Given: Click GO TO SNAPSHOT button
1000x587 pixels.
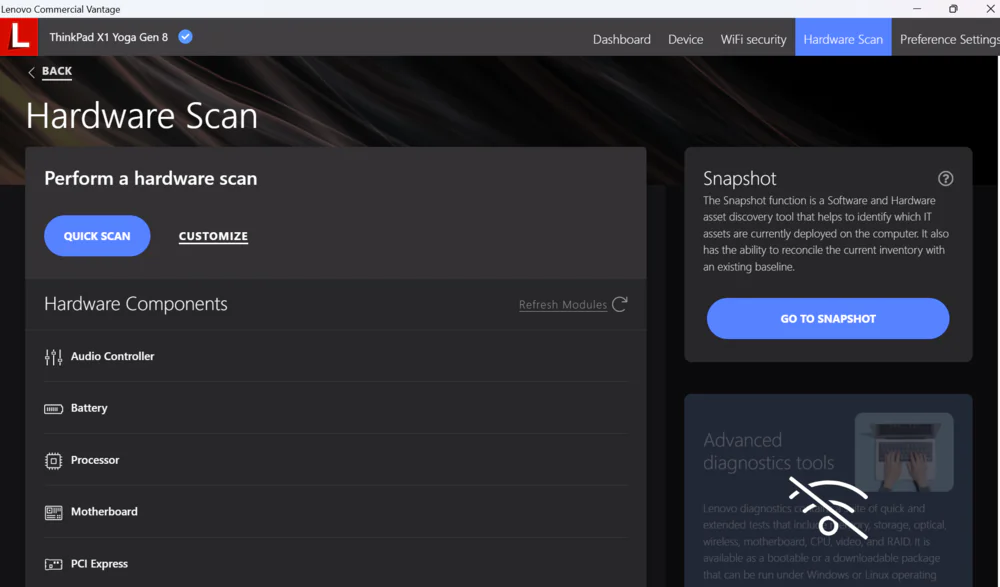Looking at the screenshot, I should pos(828,318).
